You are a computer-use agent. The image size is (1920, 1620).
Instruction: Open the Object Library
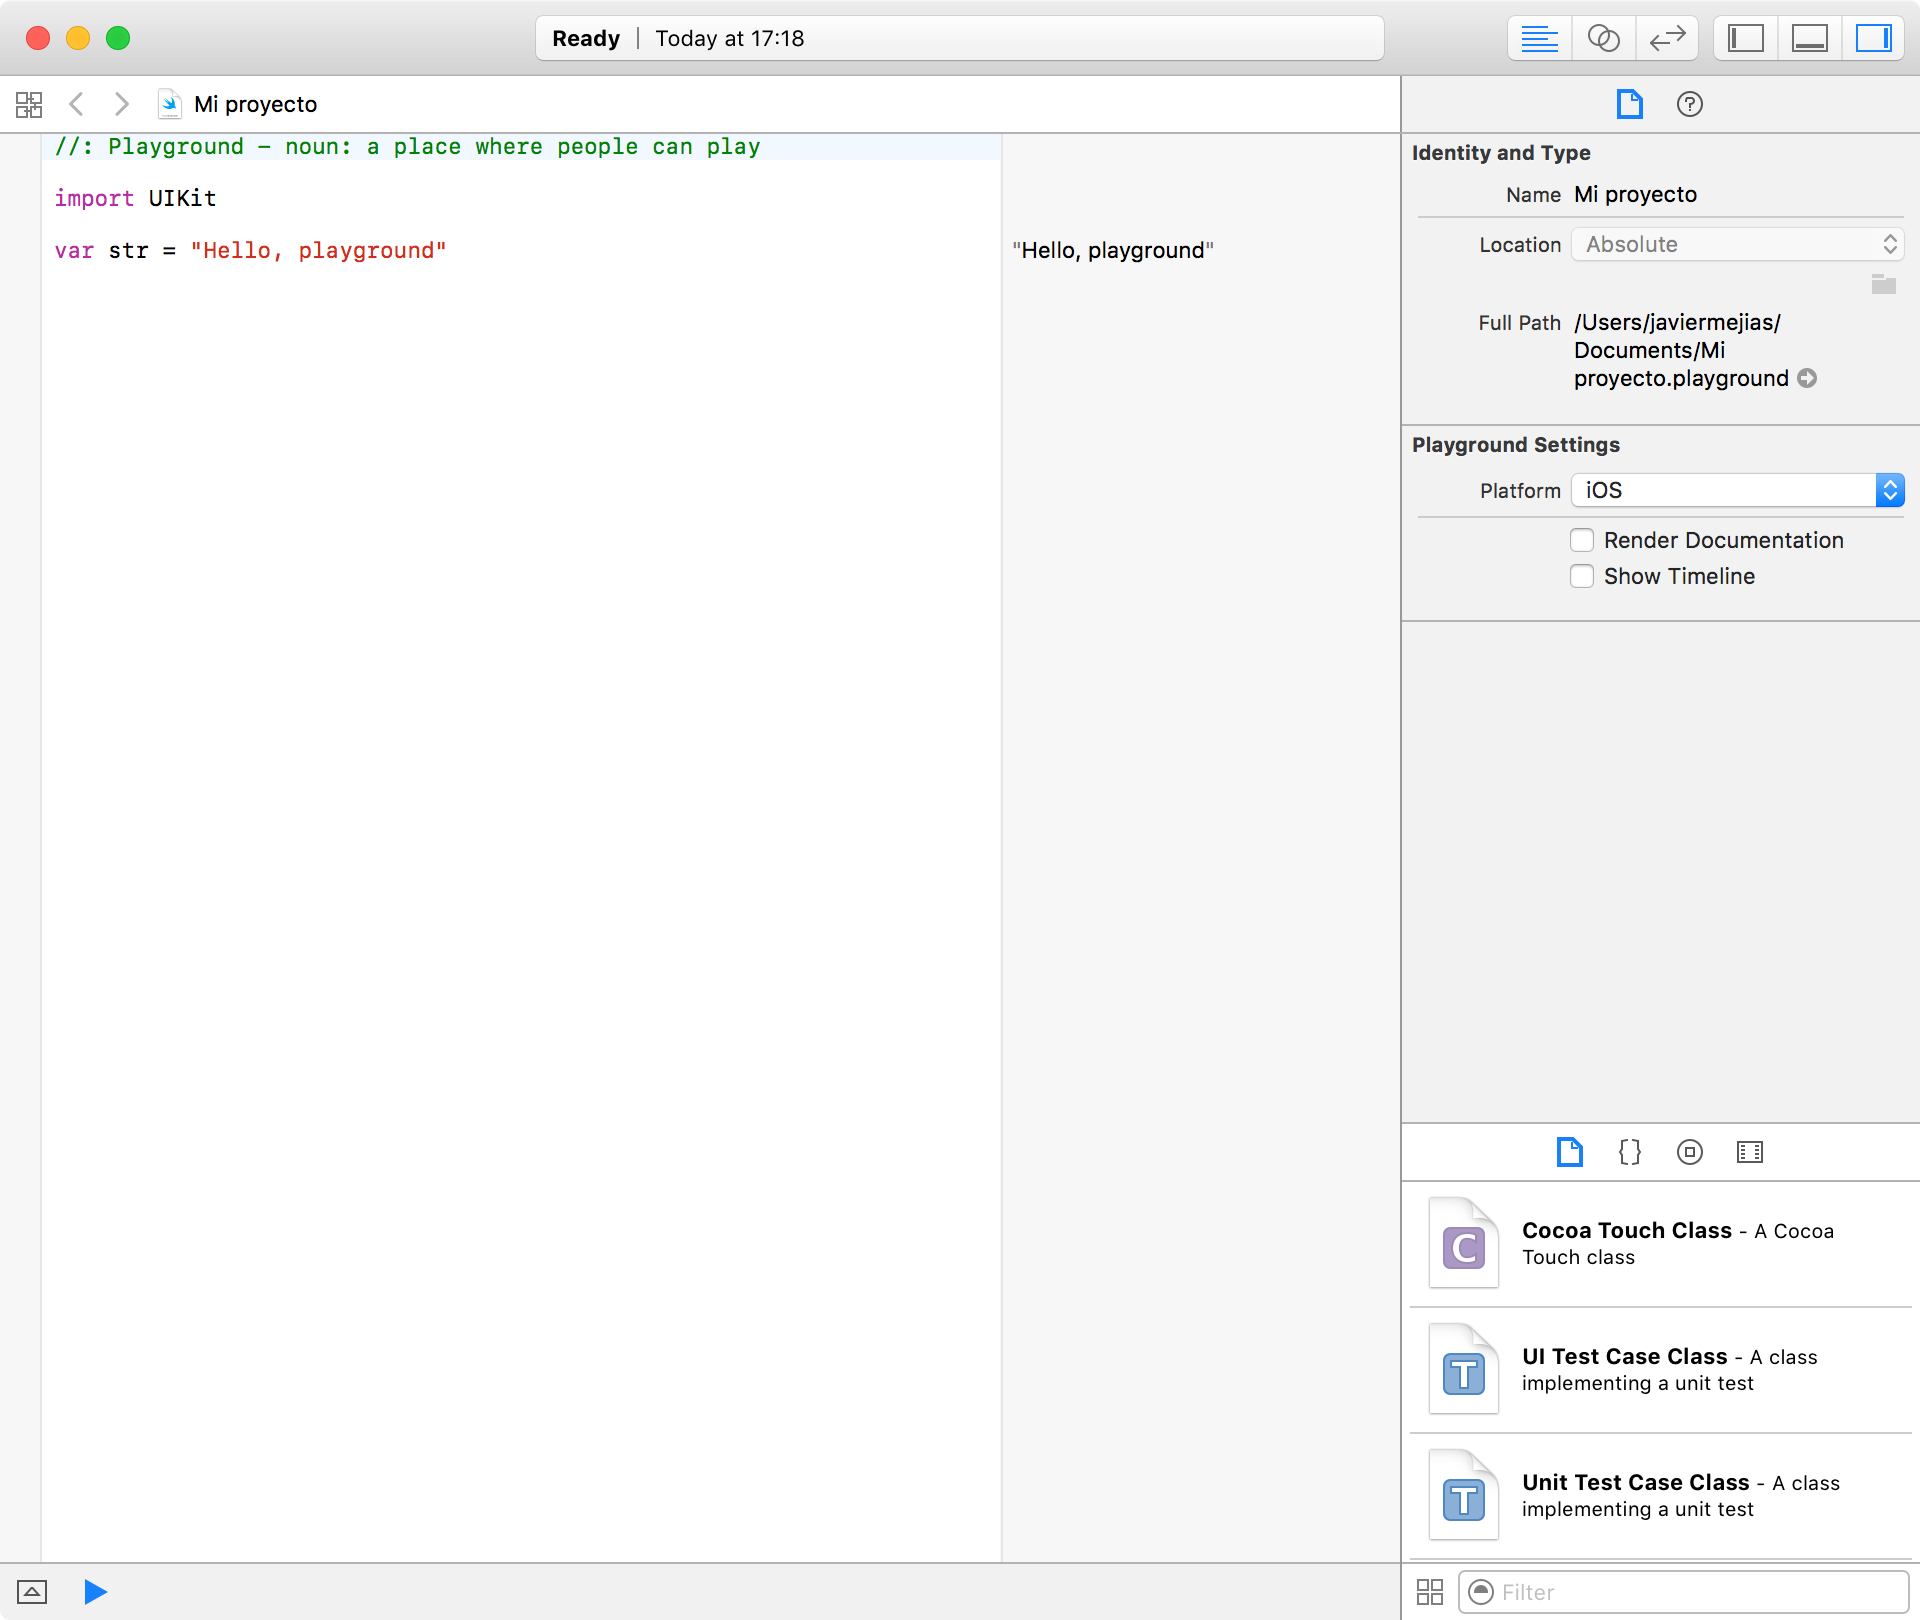(1689, 1152)
